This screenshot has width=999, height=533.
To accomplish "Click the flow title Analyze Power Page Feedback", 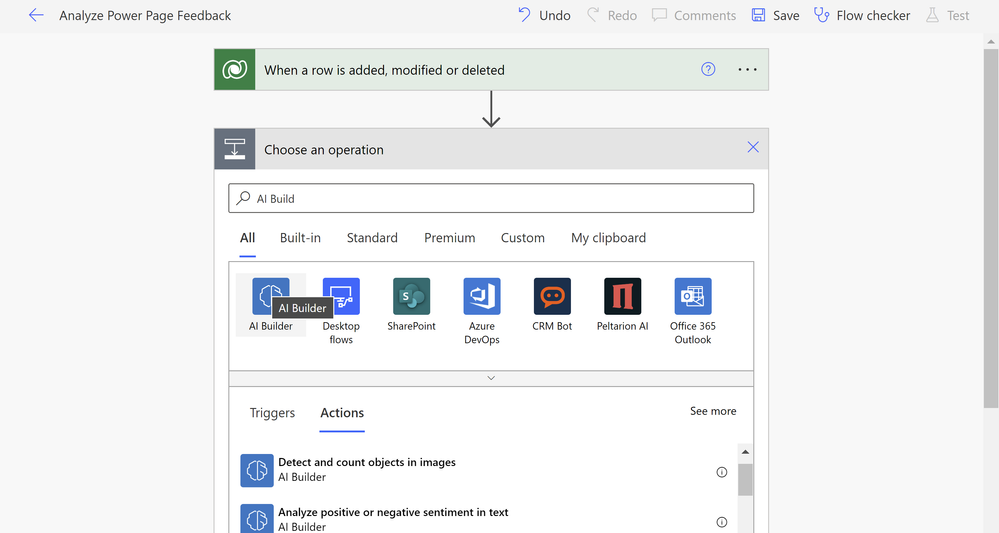I will point(145,15).
